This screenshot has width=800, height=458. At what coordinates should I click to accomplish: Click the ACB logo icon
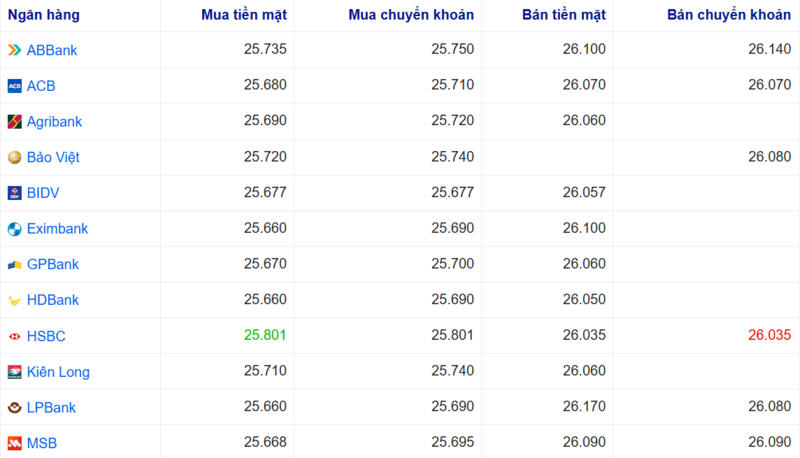[x=14, y=86]
